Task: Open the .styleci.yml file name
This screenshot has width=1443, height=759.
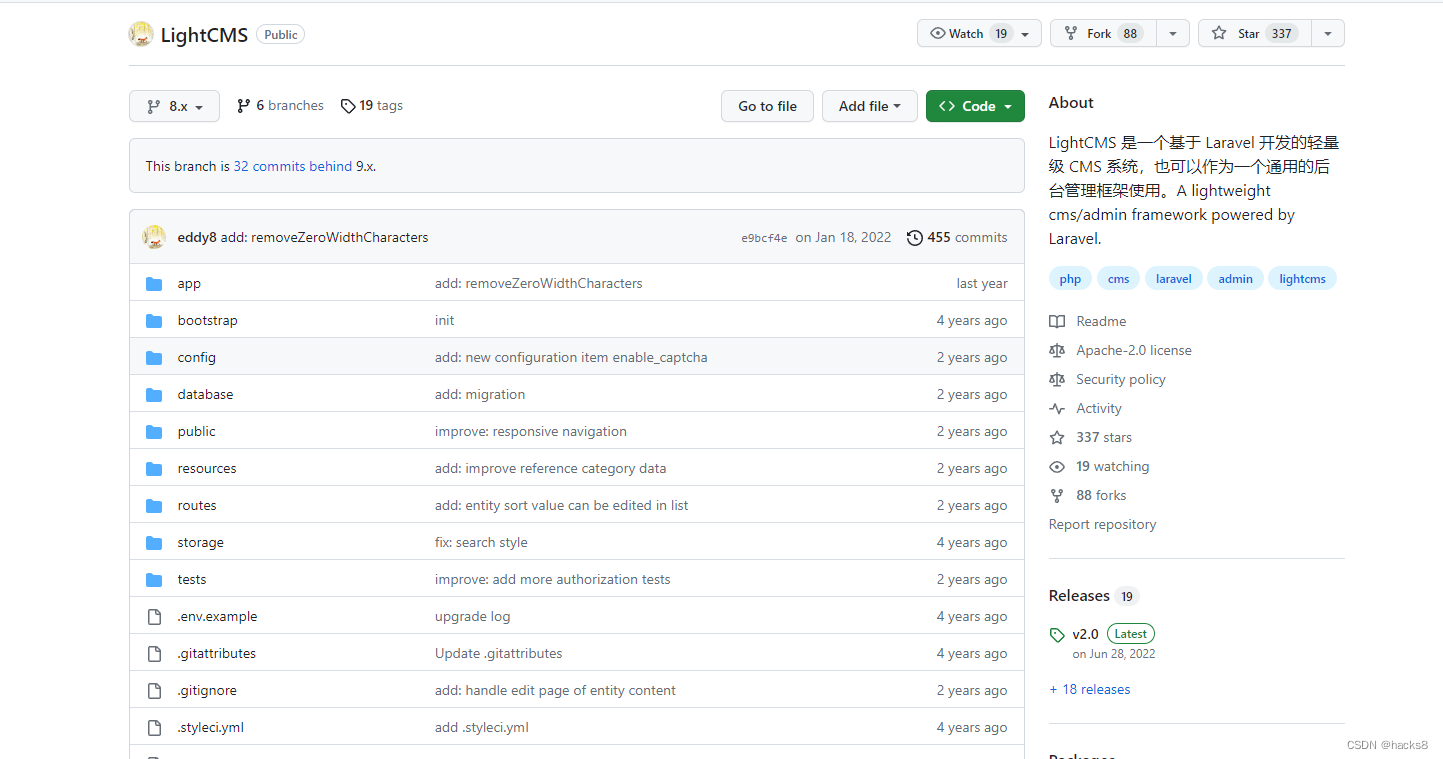Action: [211, 727]
